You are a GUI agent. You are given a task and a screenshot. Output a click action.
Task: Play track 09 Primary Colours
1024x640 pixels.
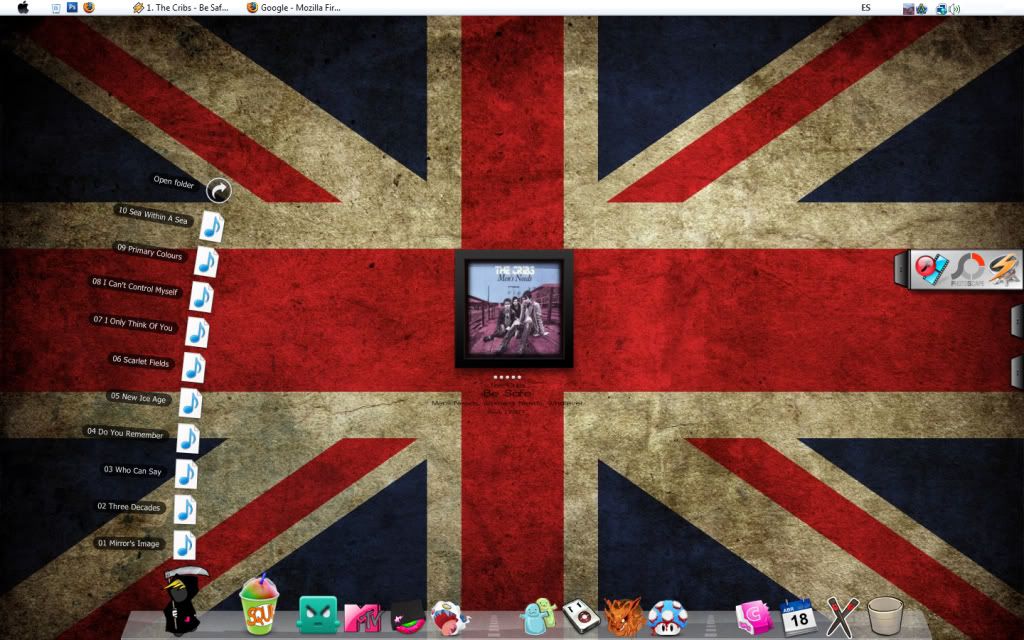click(206, 262)
